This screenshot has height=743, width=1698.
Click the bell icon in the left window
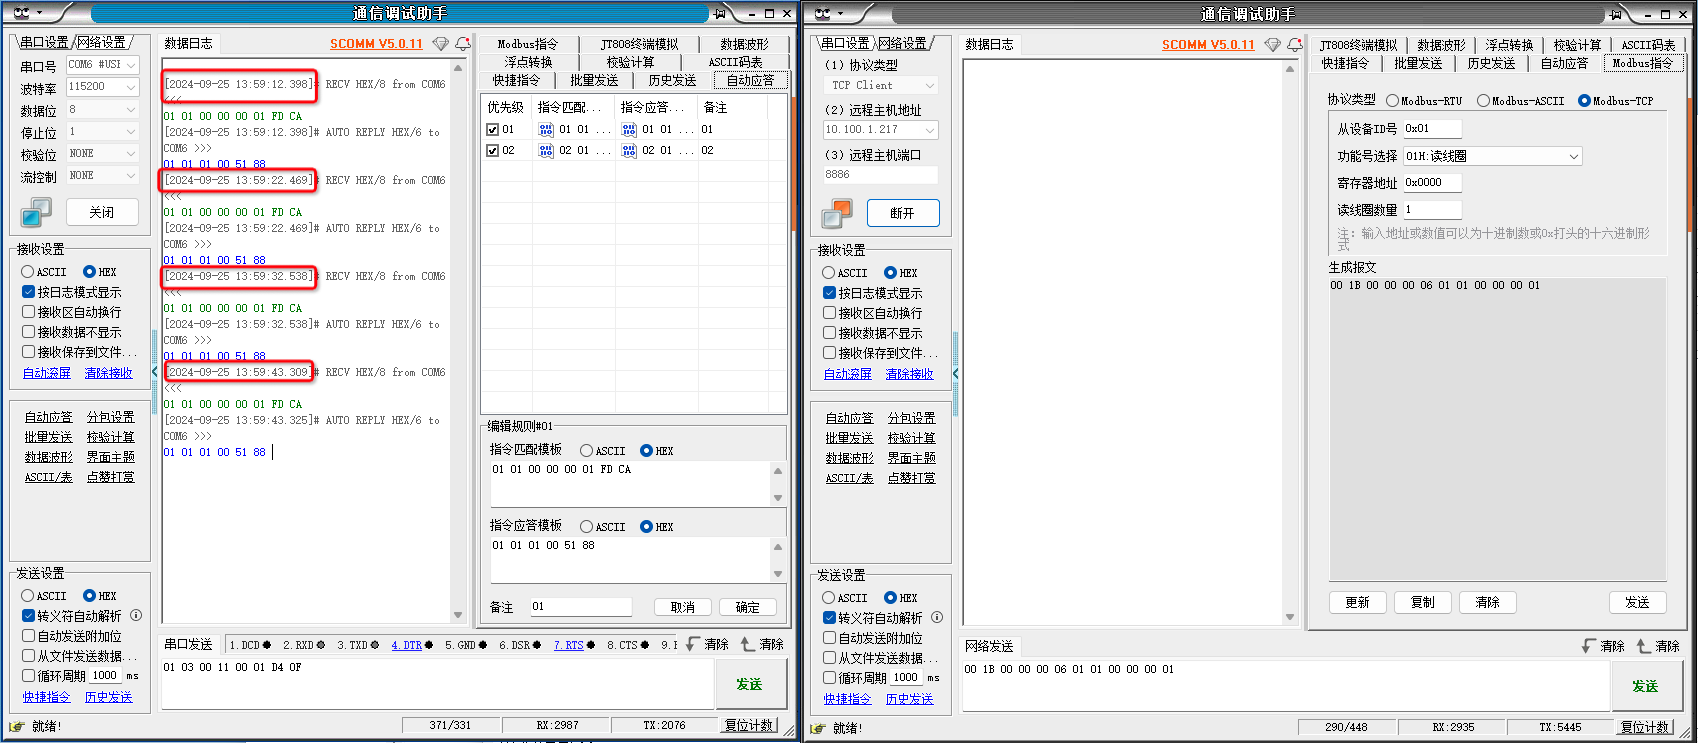tap(463, 44)
